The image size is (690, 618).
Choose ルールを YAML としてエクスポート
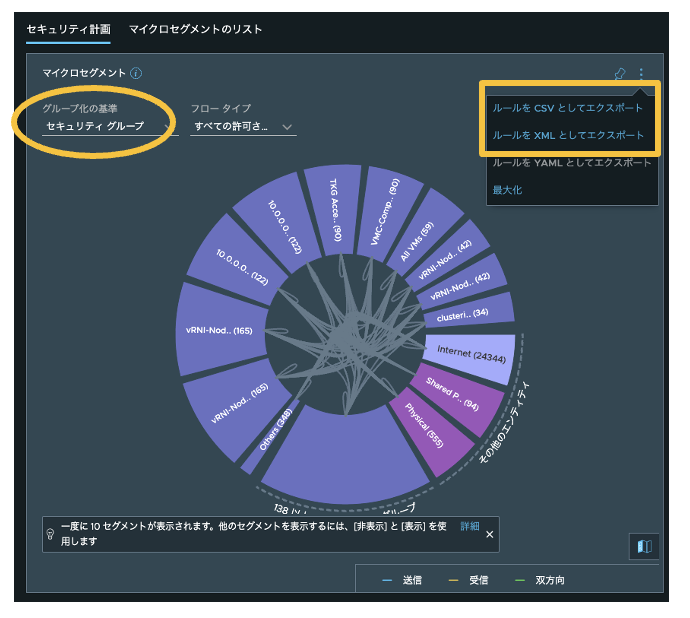(572, 162)
